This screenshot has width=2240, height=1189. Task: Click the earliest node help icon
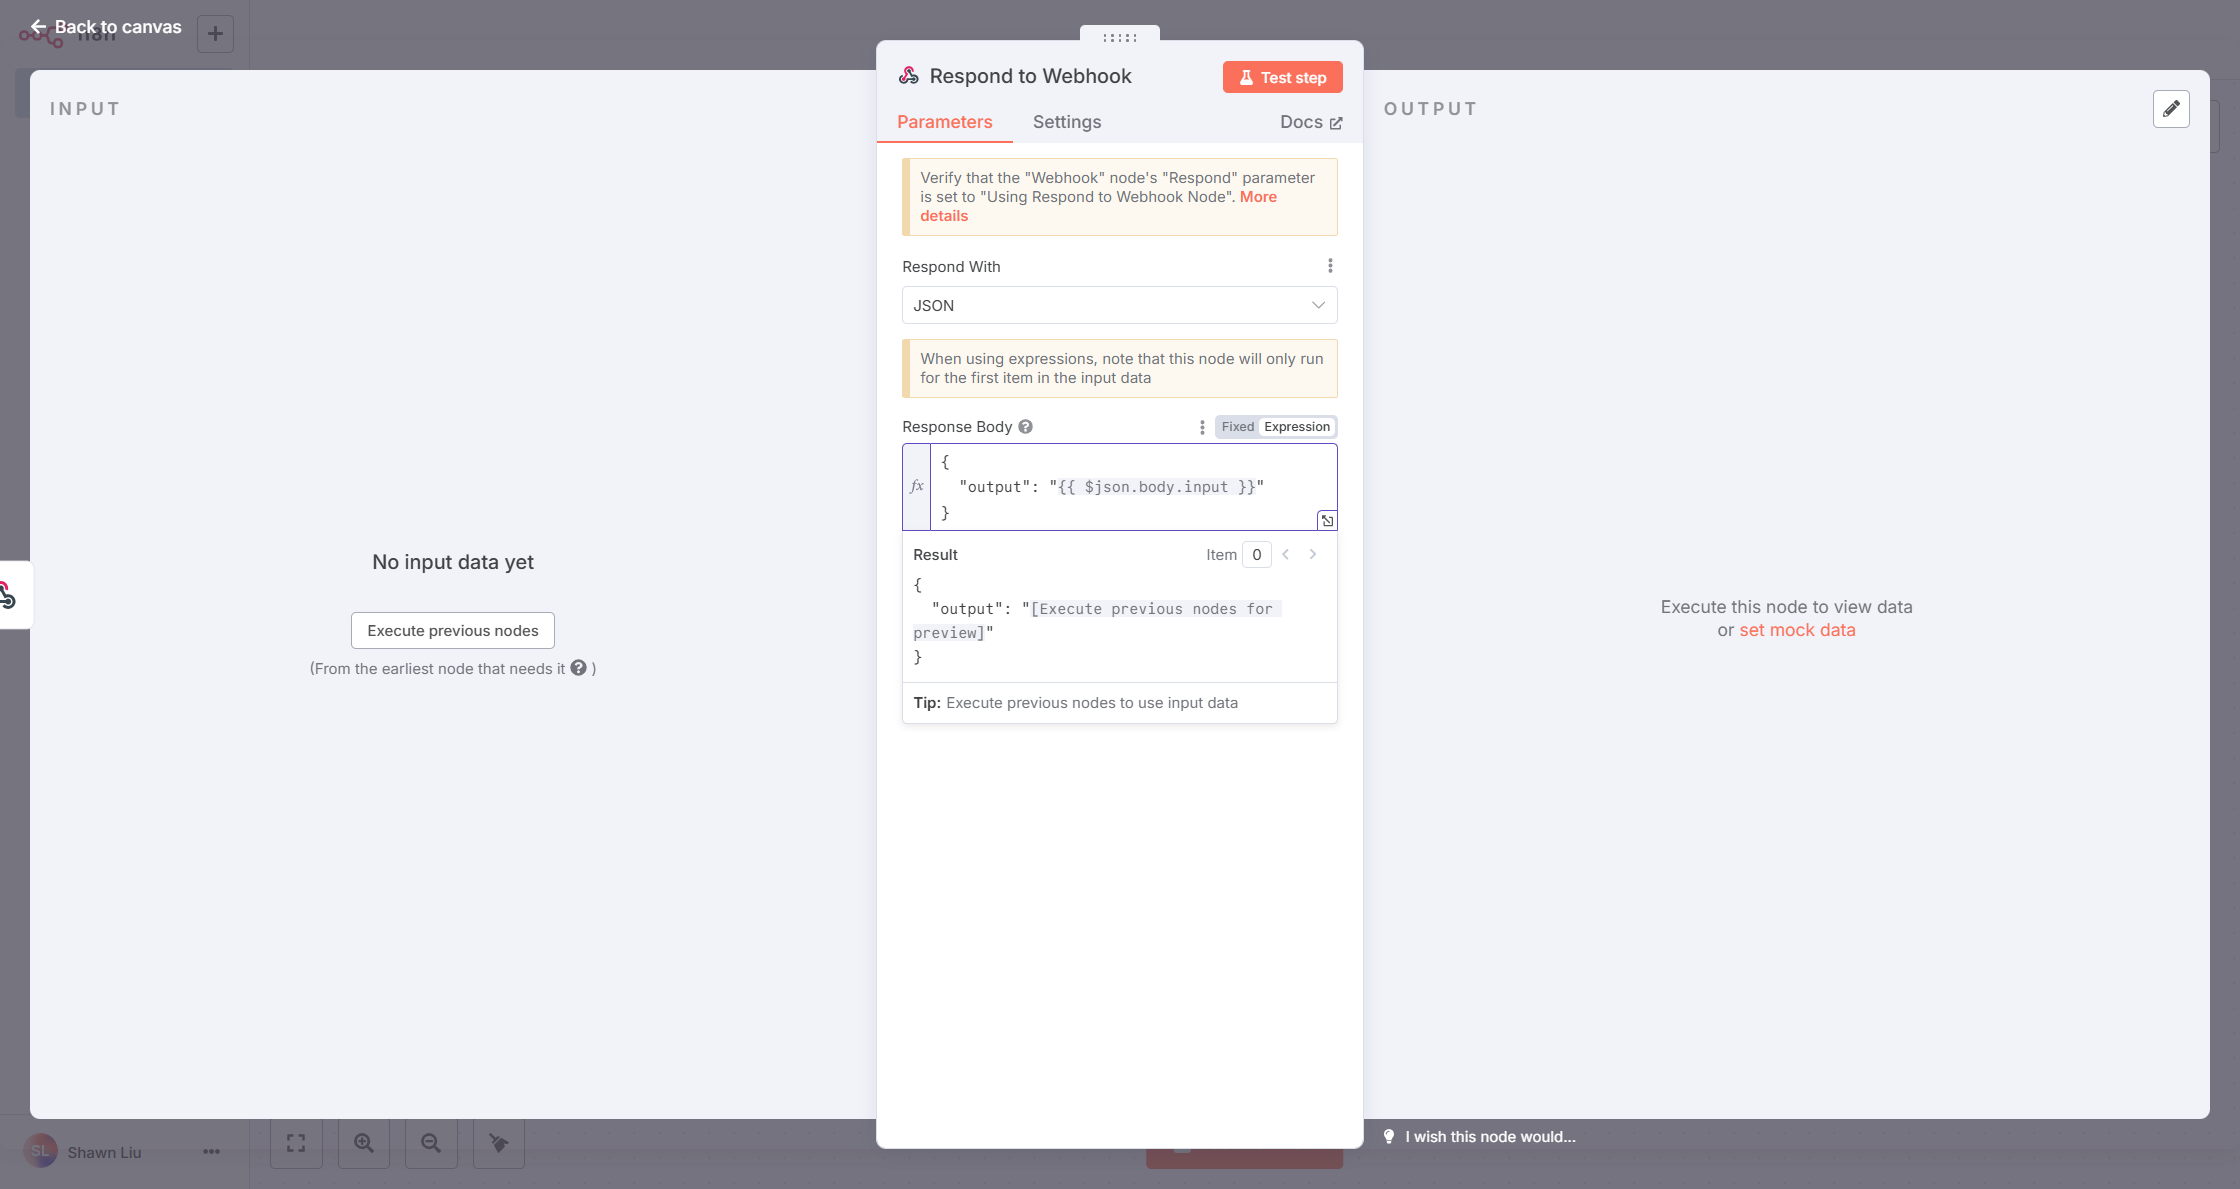pyautogui.click(x=578, y=668)
